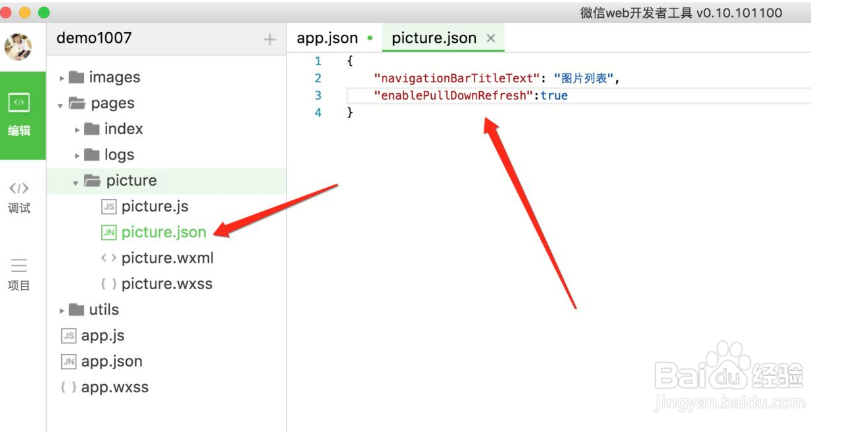Click the JS icon of app.js
Screen dimensions: 854x432
[x=69, y=336]
